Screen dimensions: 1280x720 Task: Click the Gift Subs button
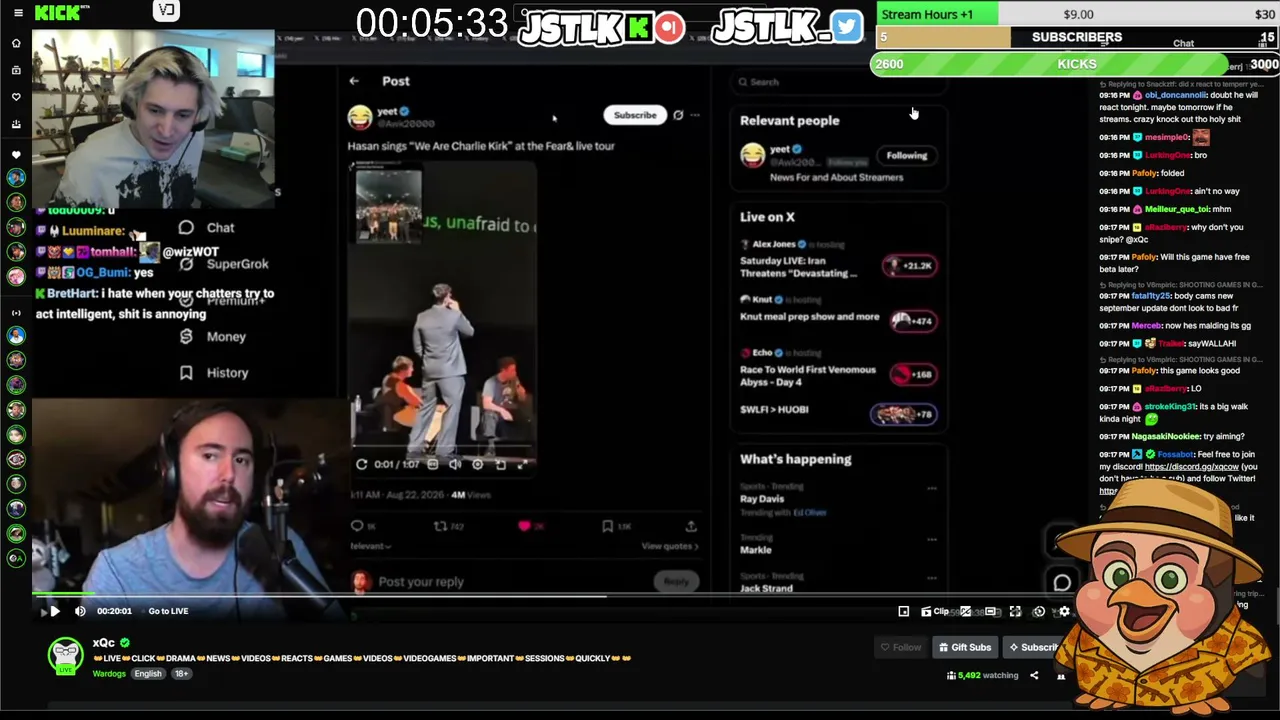point(964,647)
